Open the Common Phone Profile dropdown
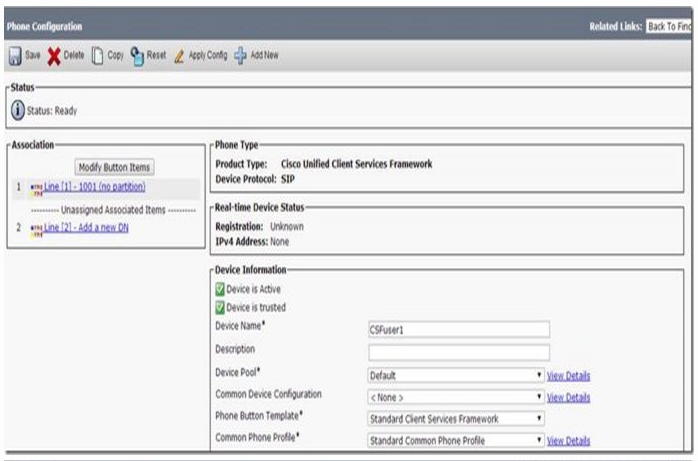This screenshot has height=461, width=698. pos(456,441)
